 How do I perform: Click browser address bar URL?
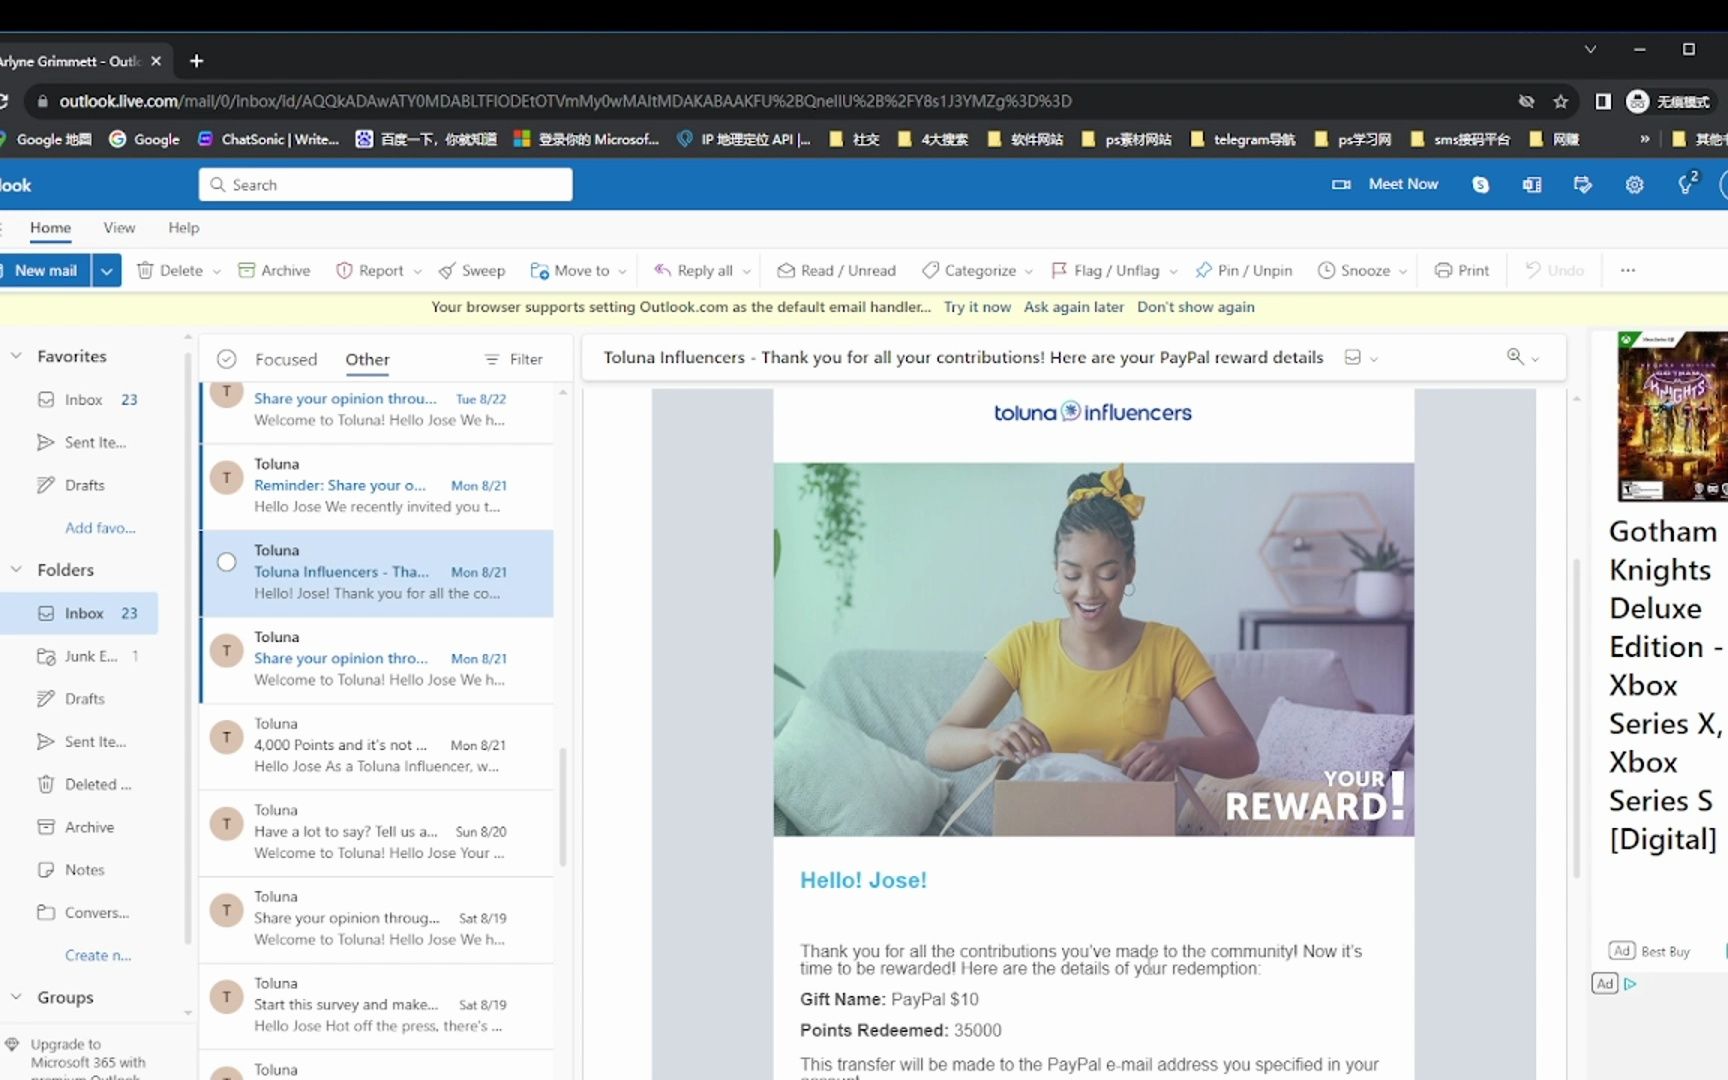point(565,101)
